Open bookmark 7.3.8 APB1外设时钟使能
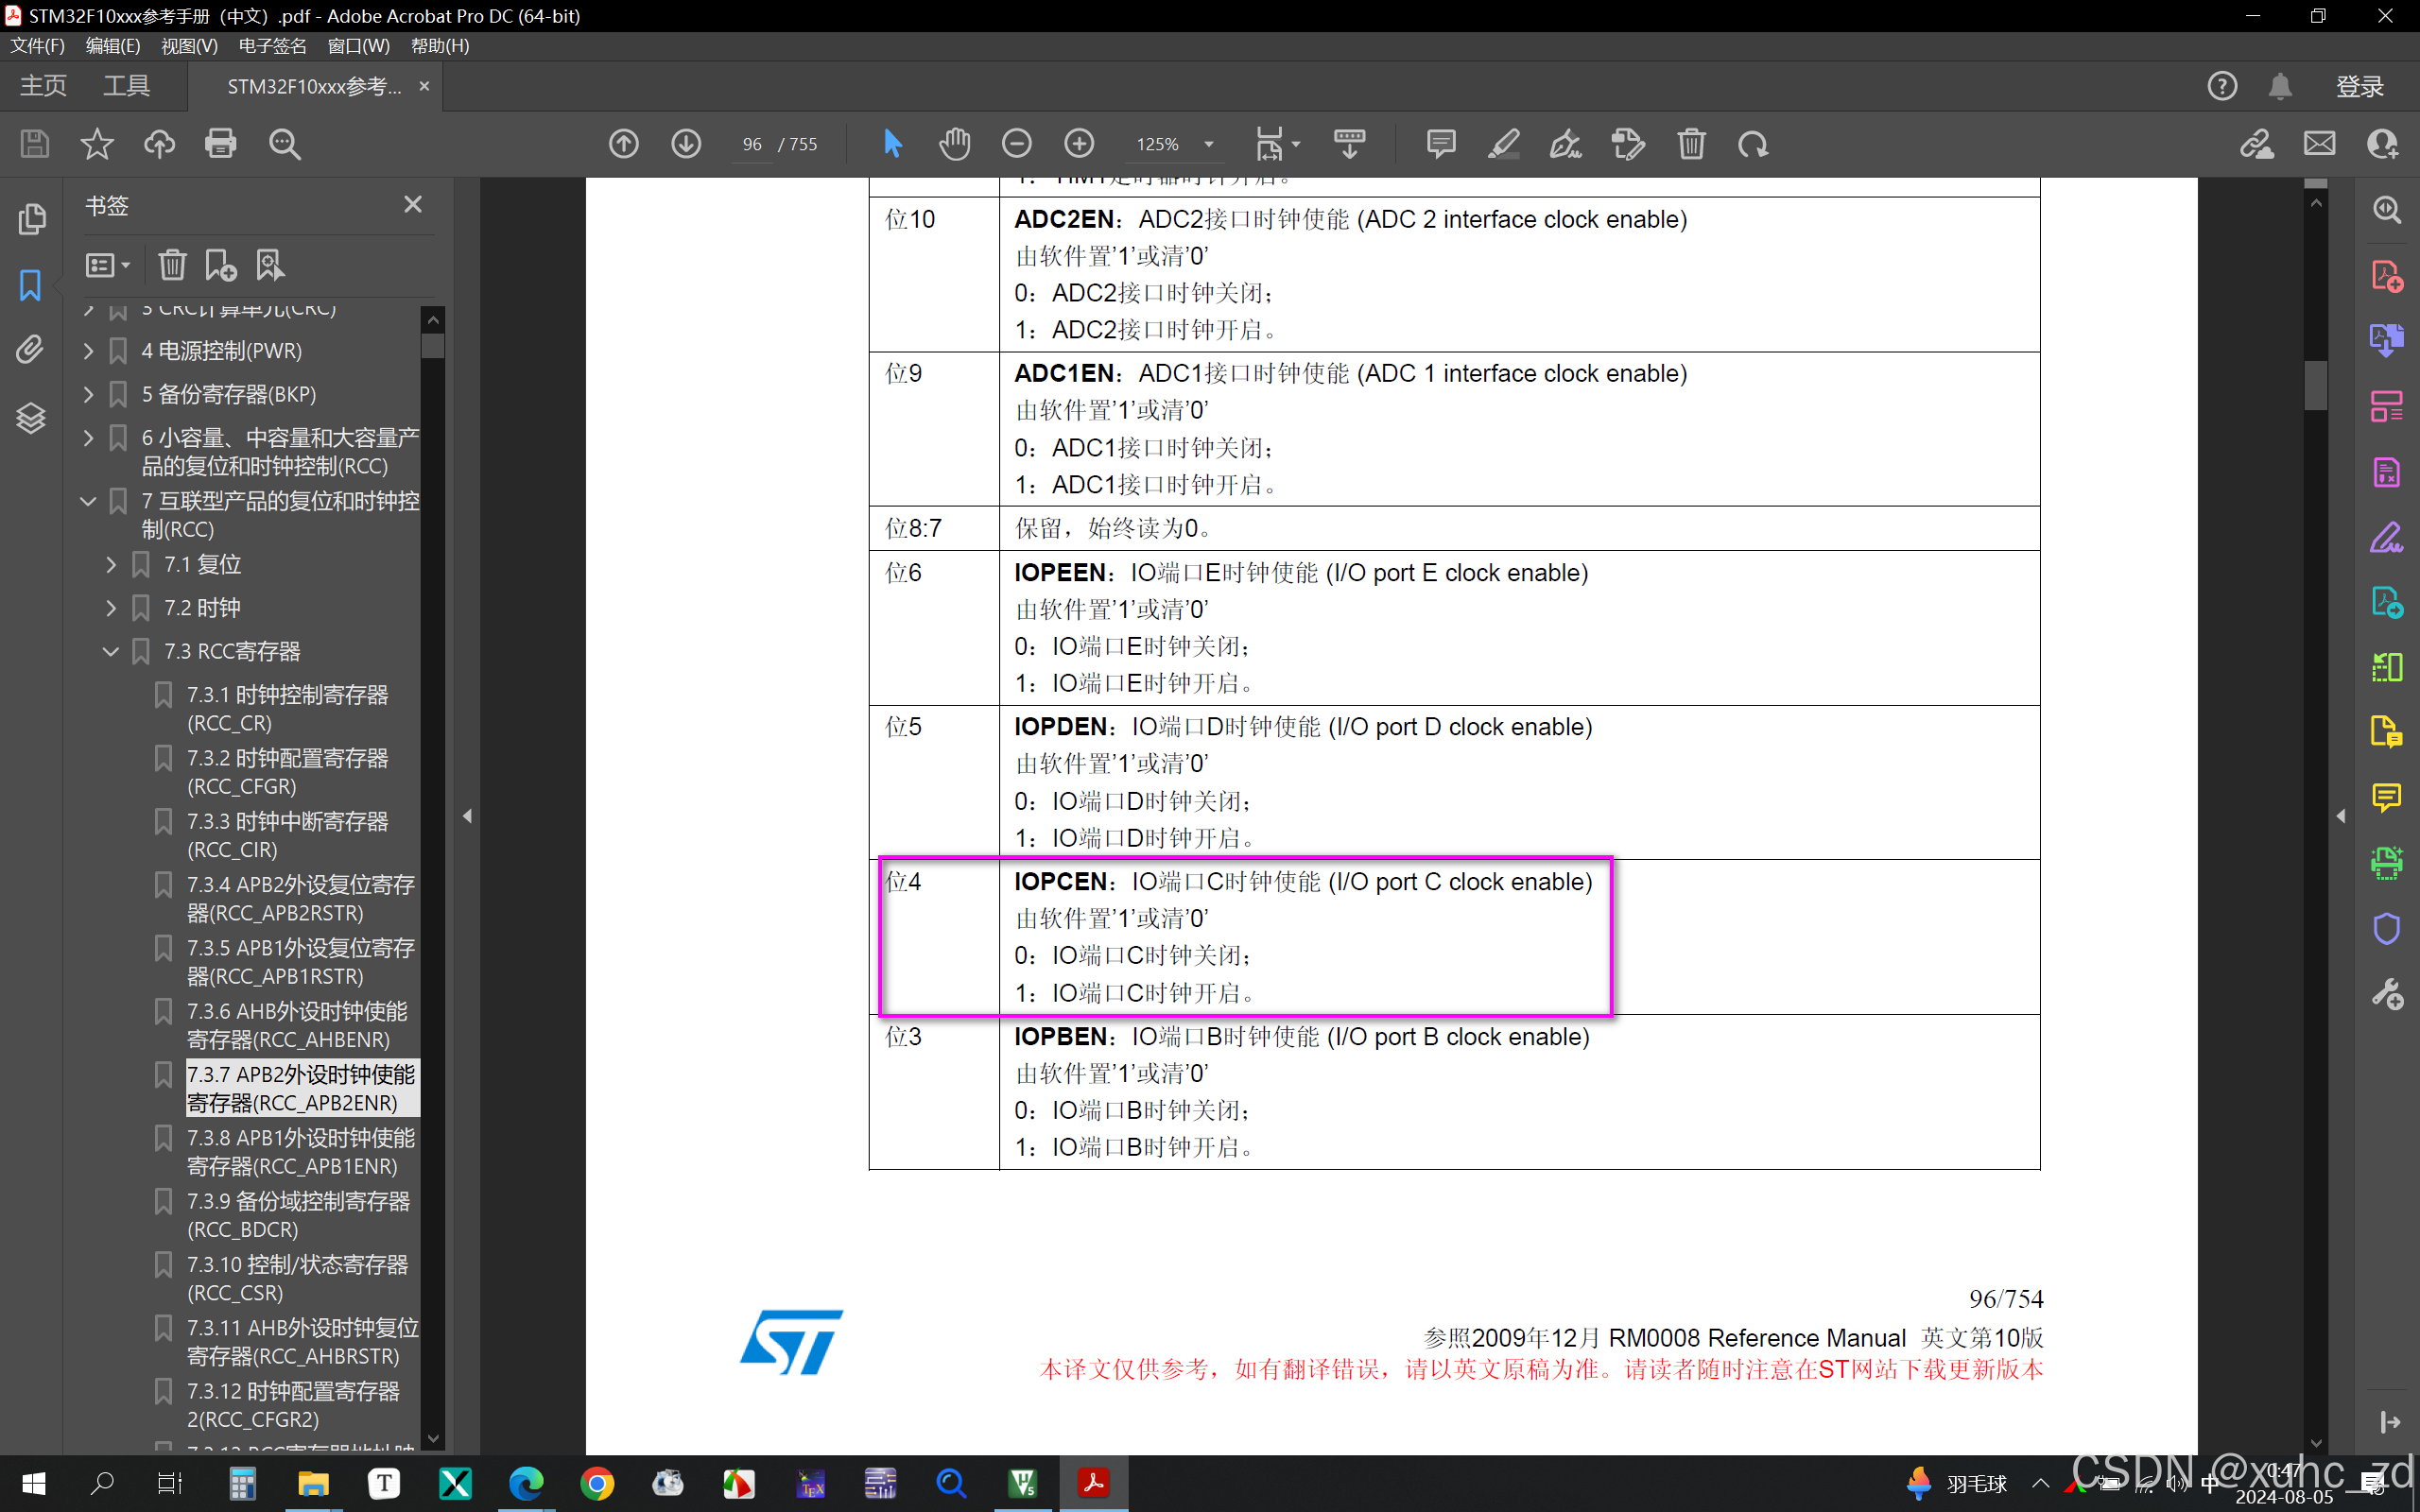This screenshot has height=1512, width=2420. point(301,1152)
